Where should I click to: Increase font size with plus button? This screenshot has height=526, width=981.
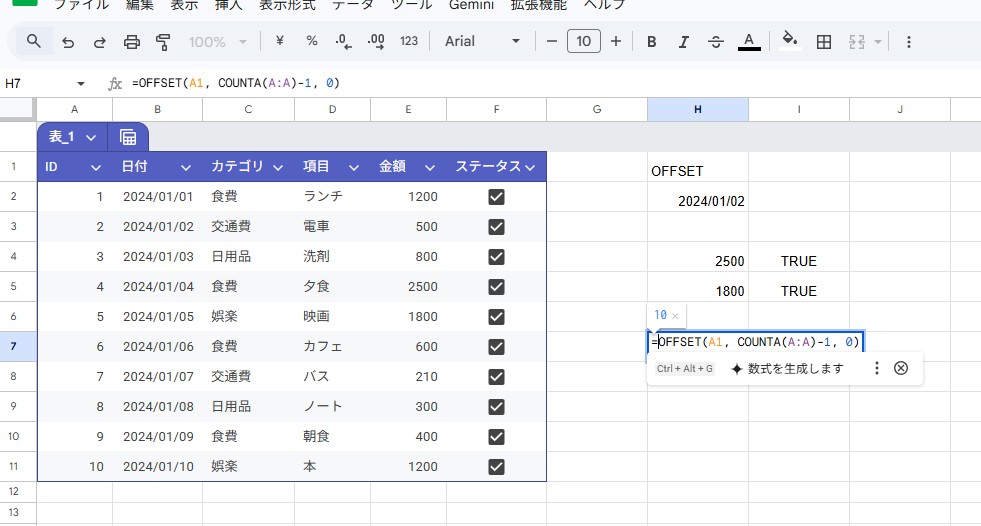[616, 42]
